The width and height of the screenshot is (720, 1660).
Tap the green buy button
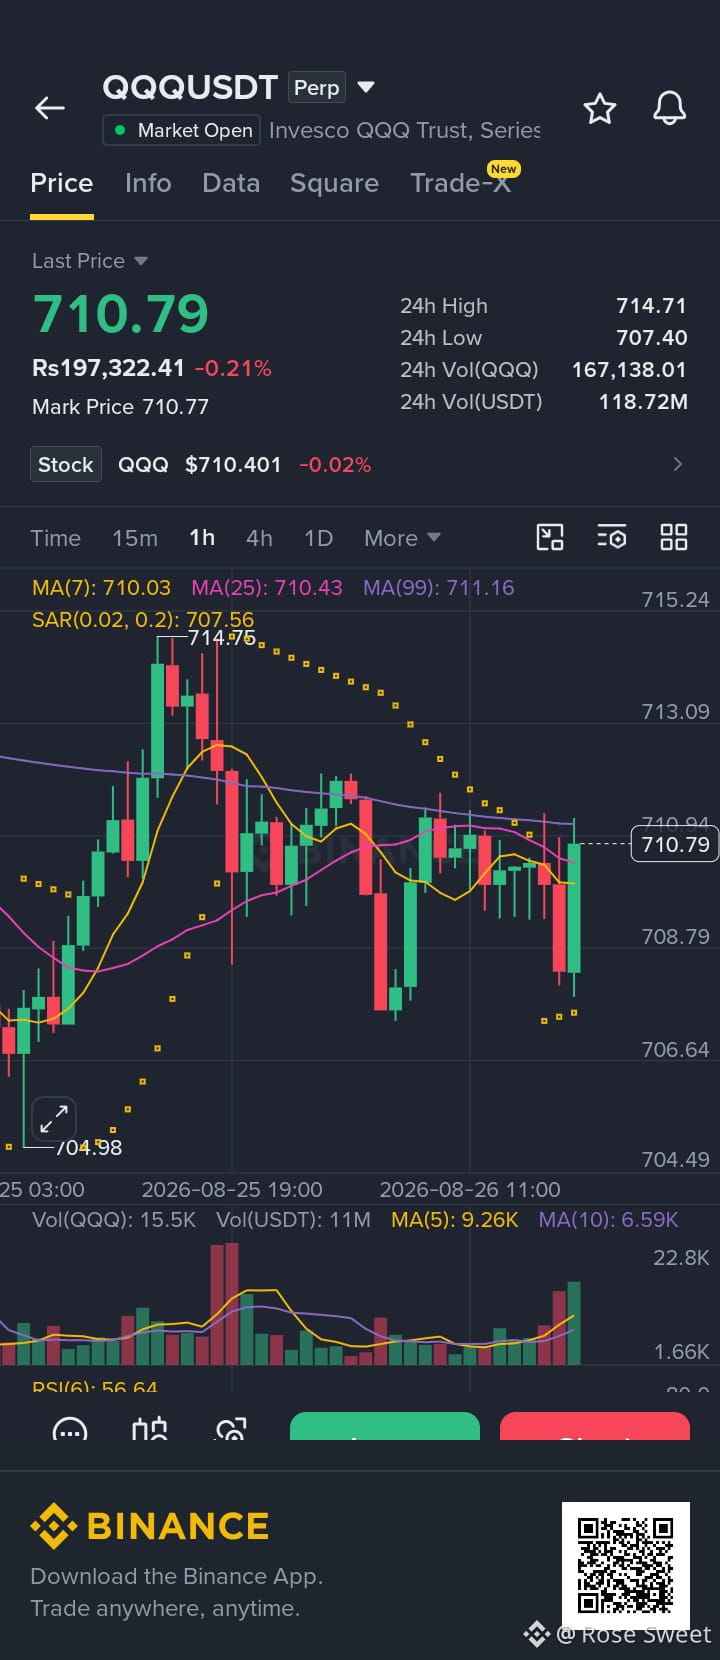[385, 1426]
